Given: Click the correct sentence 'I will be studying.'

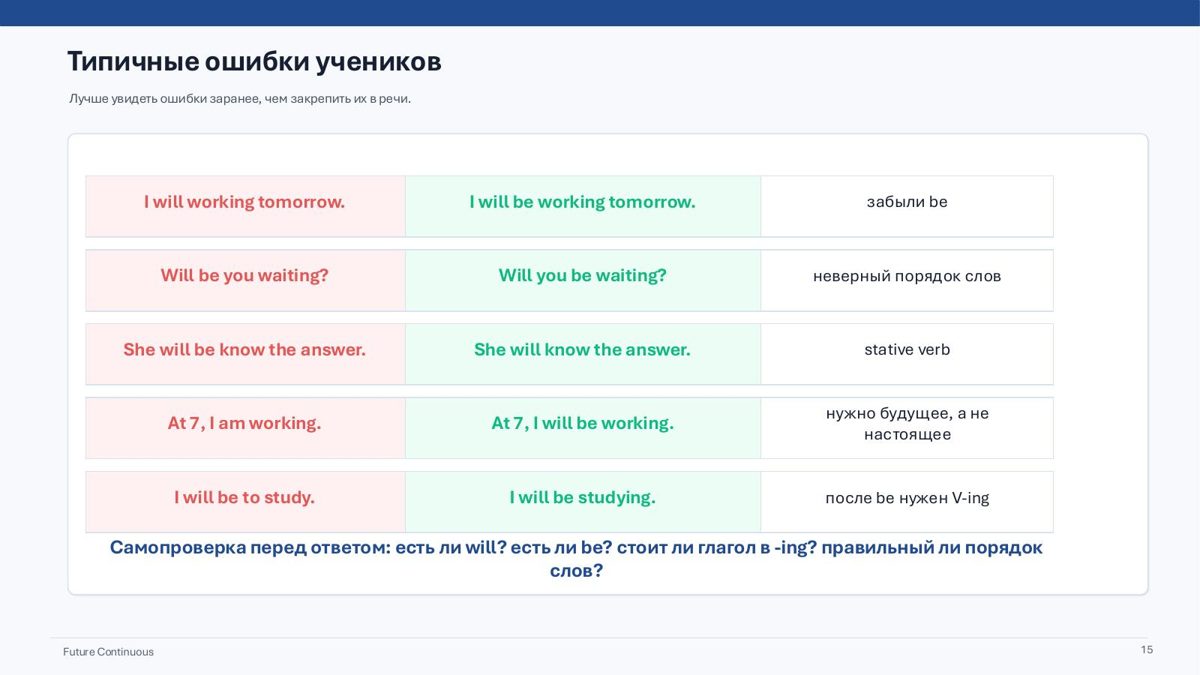Looking at the screenshot, I should [x=582, y=498].
